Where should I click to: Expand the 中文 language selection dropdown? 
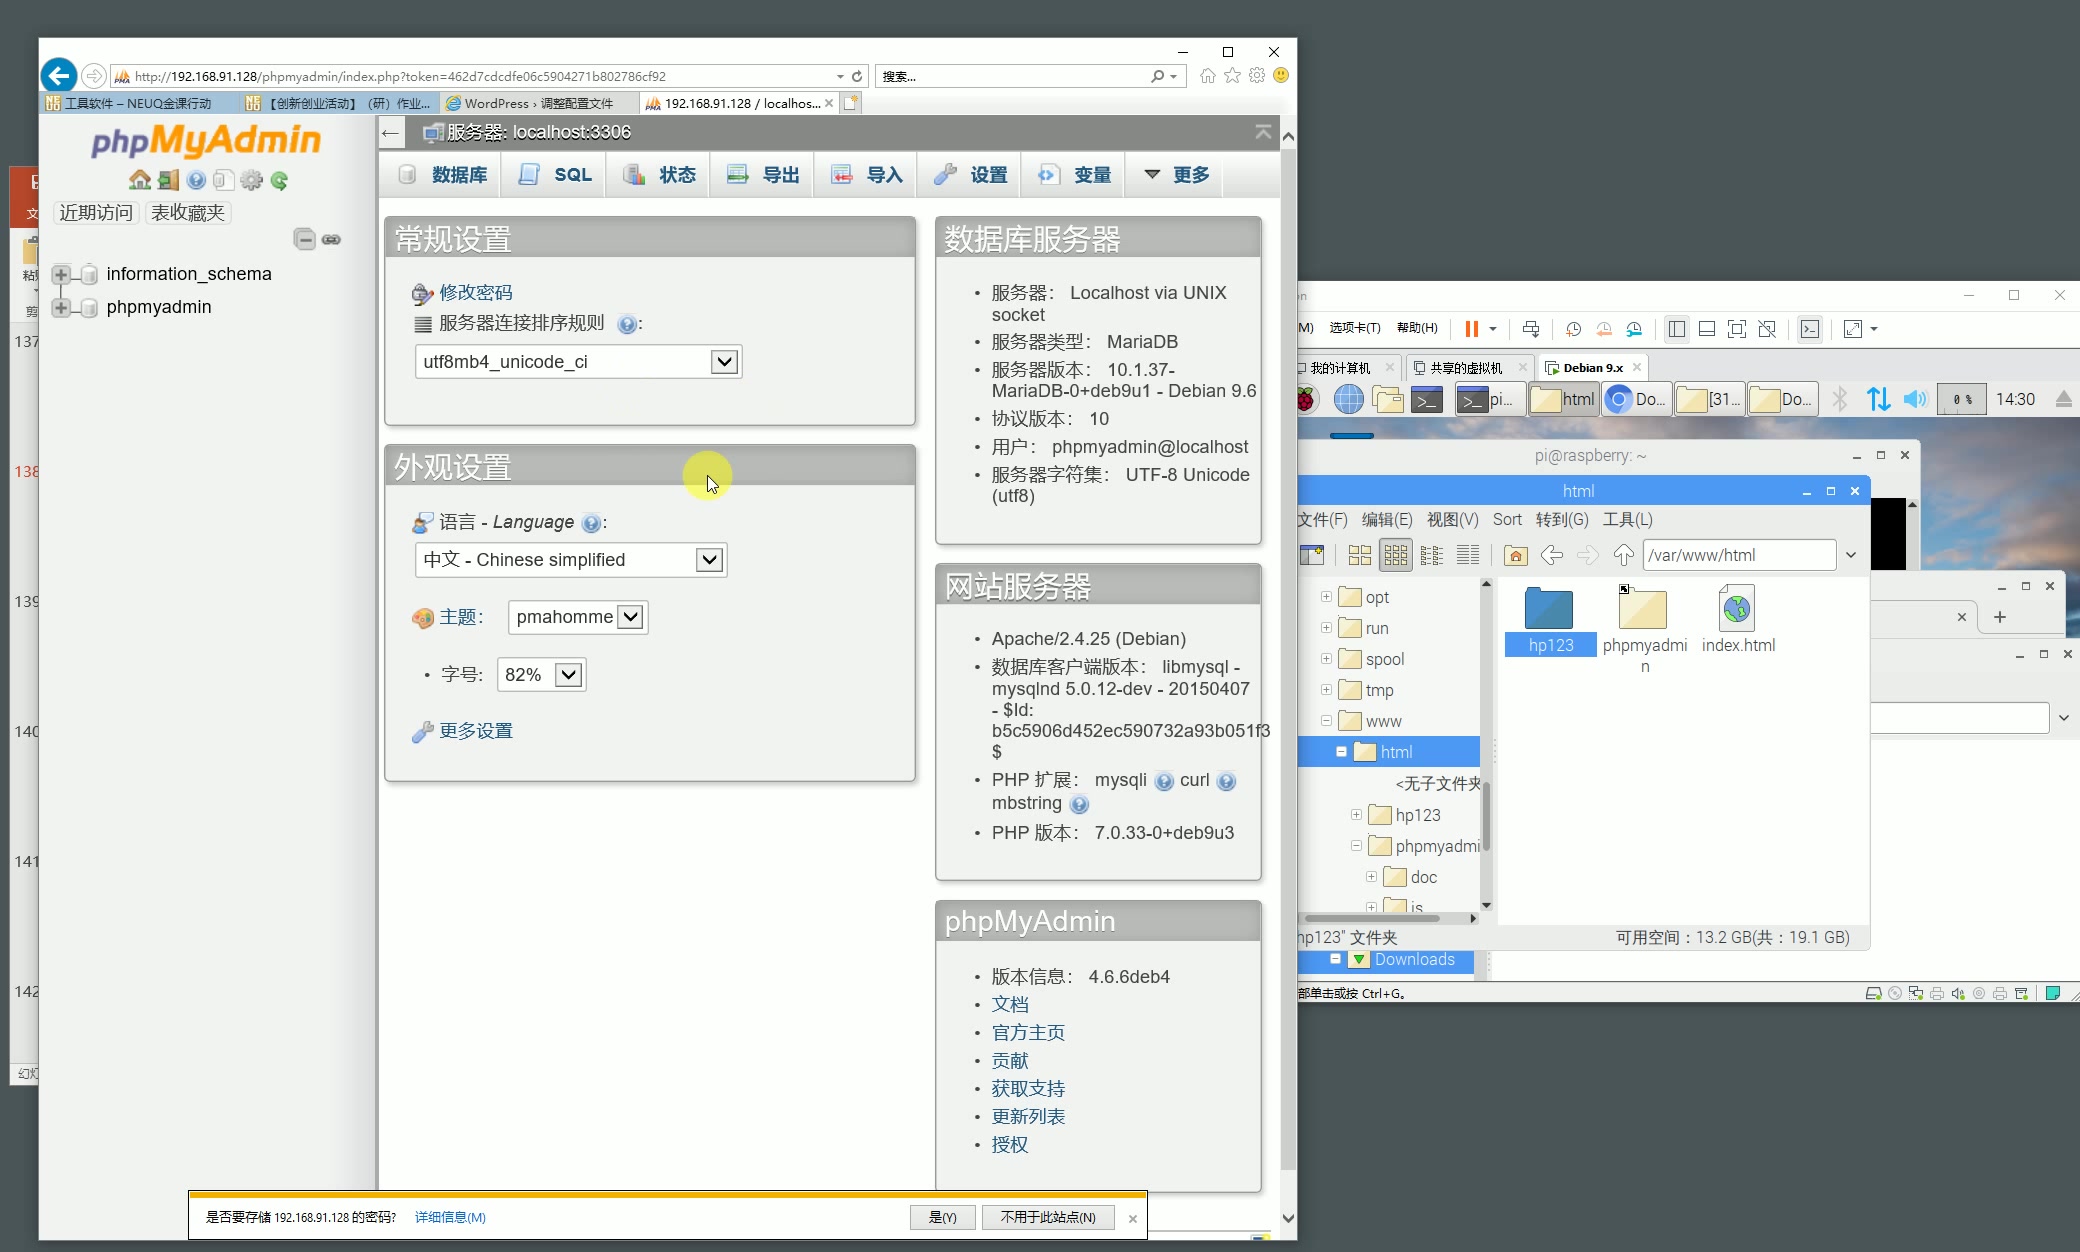(x=710, y=560)
